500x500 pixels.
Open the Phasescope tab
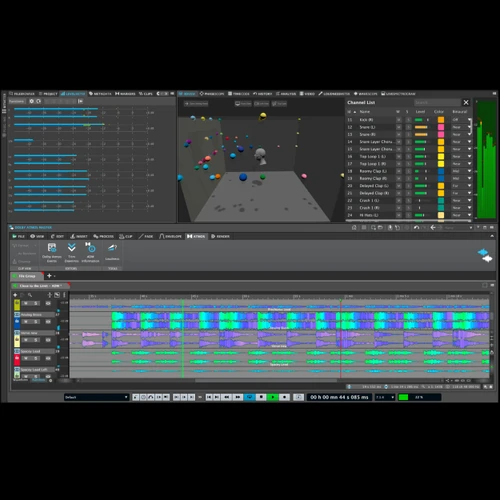coord(212,94)
